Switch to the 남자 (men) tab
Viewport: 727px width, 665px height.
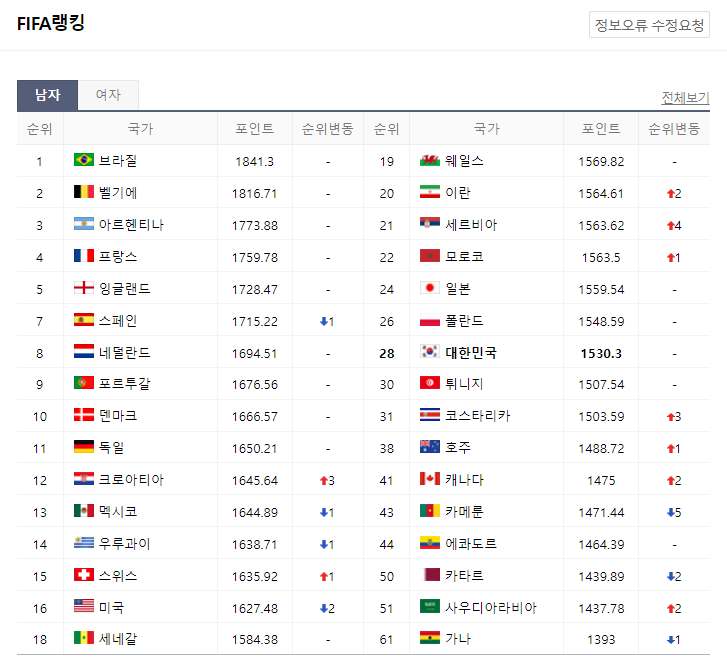point(47,95)
